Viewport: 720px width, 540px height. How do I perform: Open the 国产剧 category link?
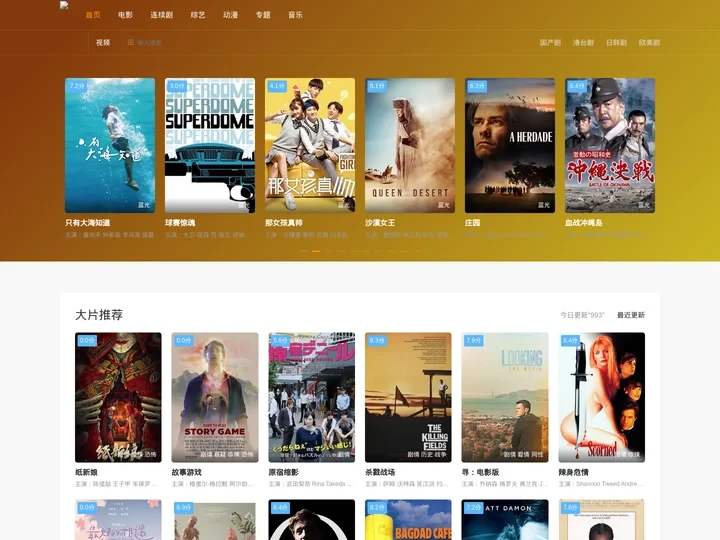(550, 43)
